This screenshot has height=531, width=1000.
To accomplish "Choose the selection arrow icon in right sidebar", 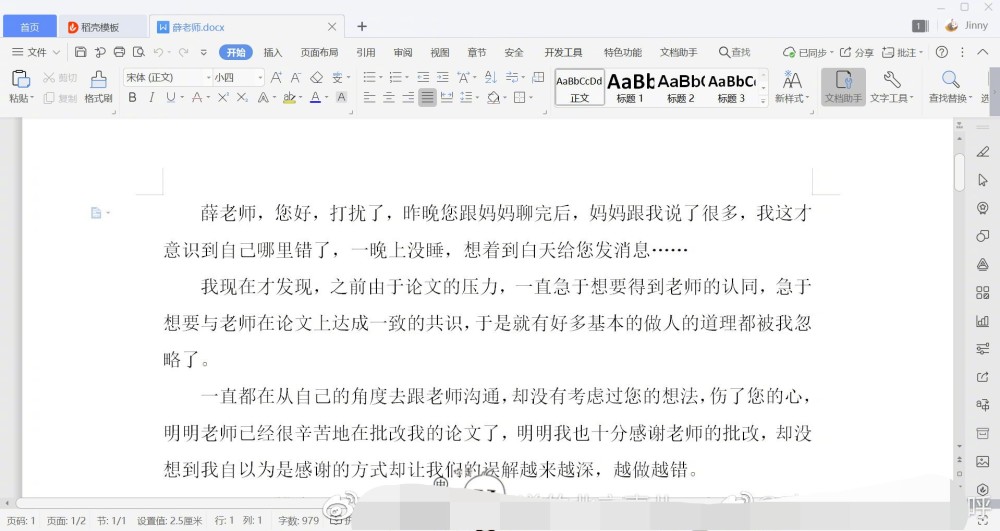I will [983, 180].
